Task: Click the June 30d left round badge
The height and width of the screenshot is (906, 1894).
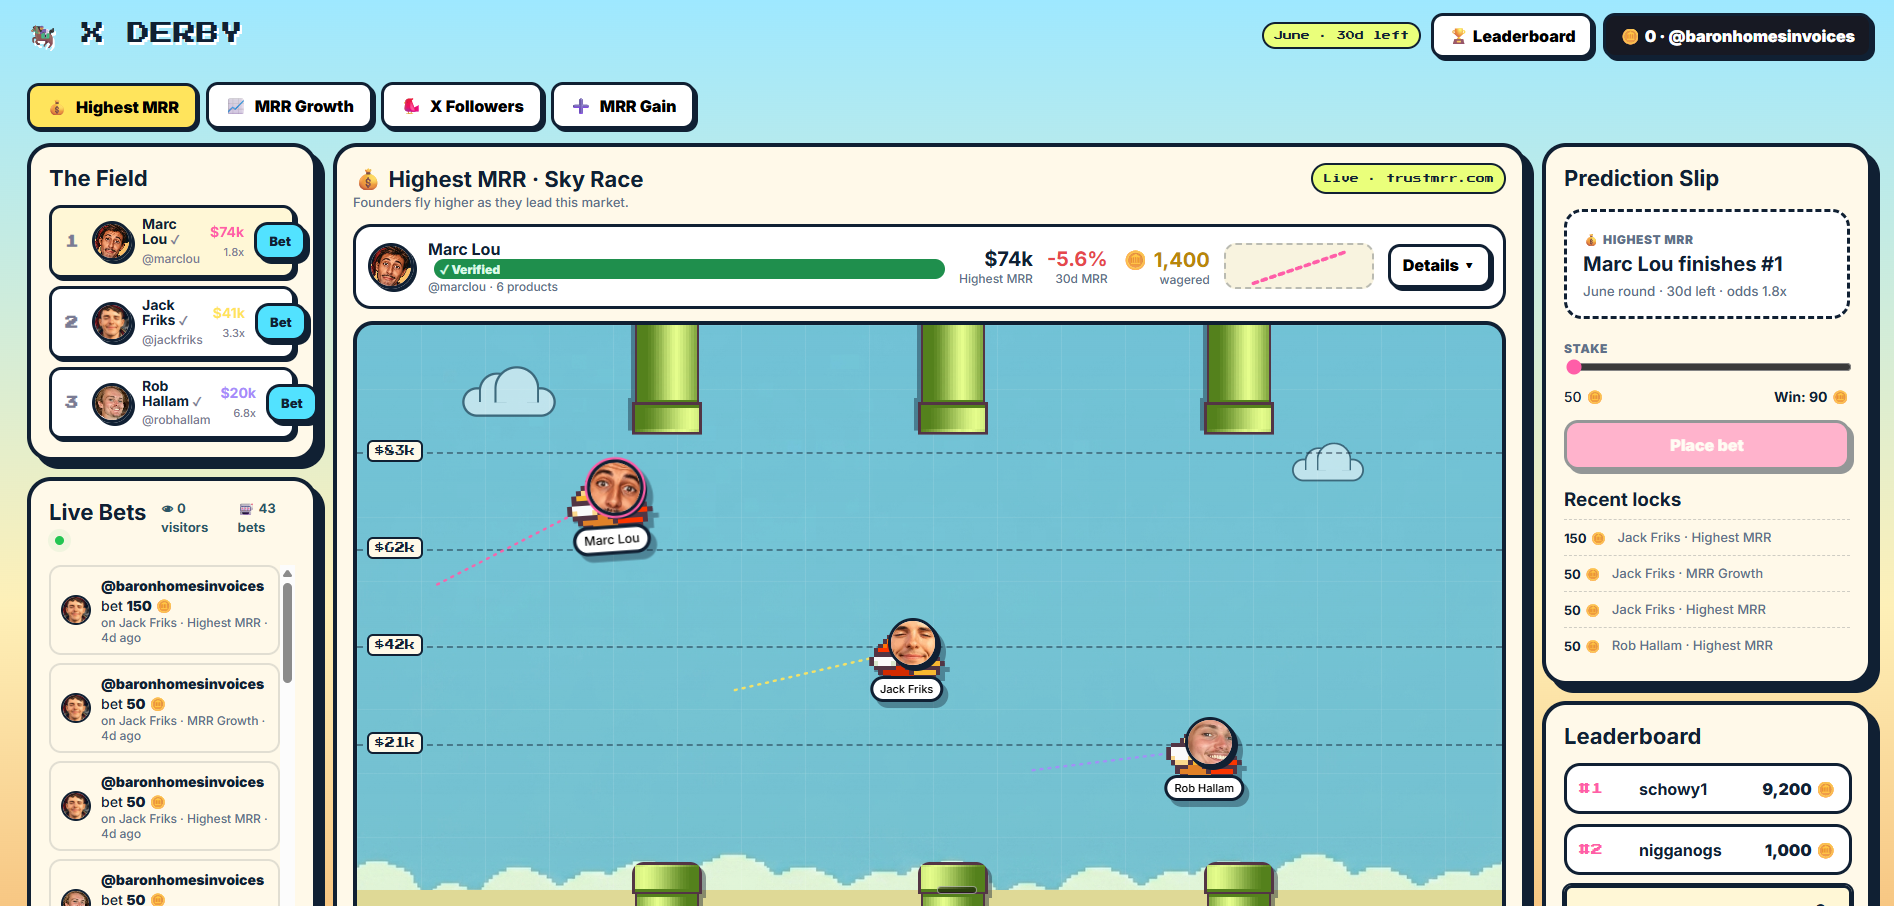Action: [1341, 35]
